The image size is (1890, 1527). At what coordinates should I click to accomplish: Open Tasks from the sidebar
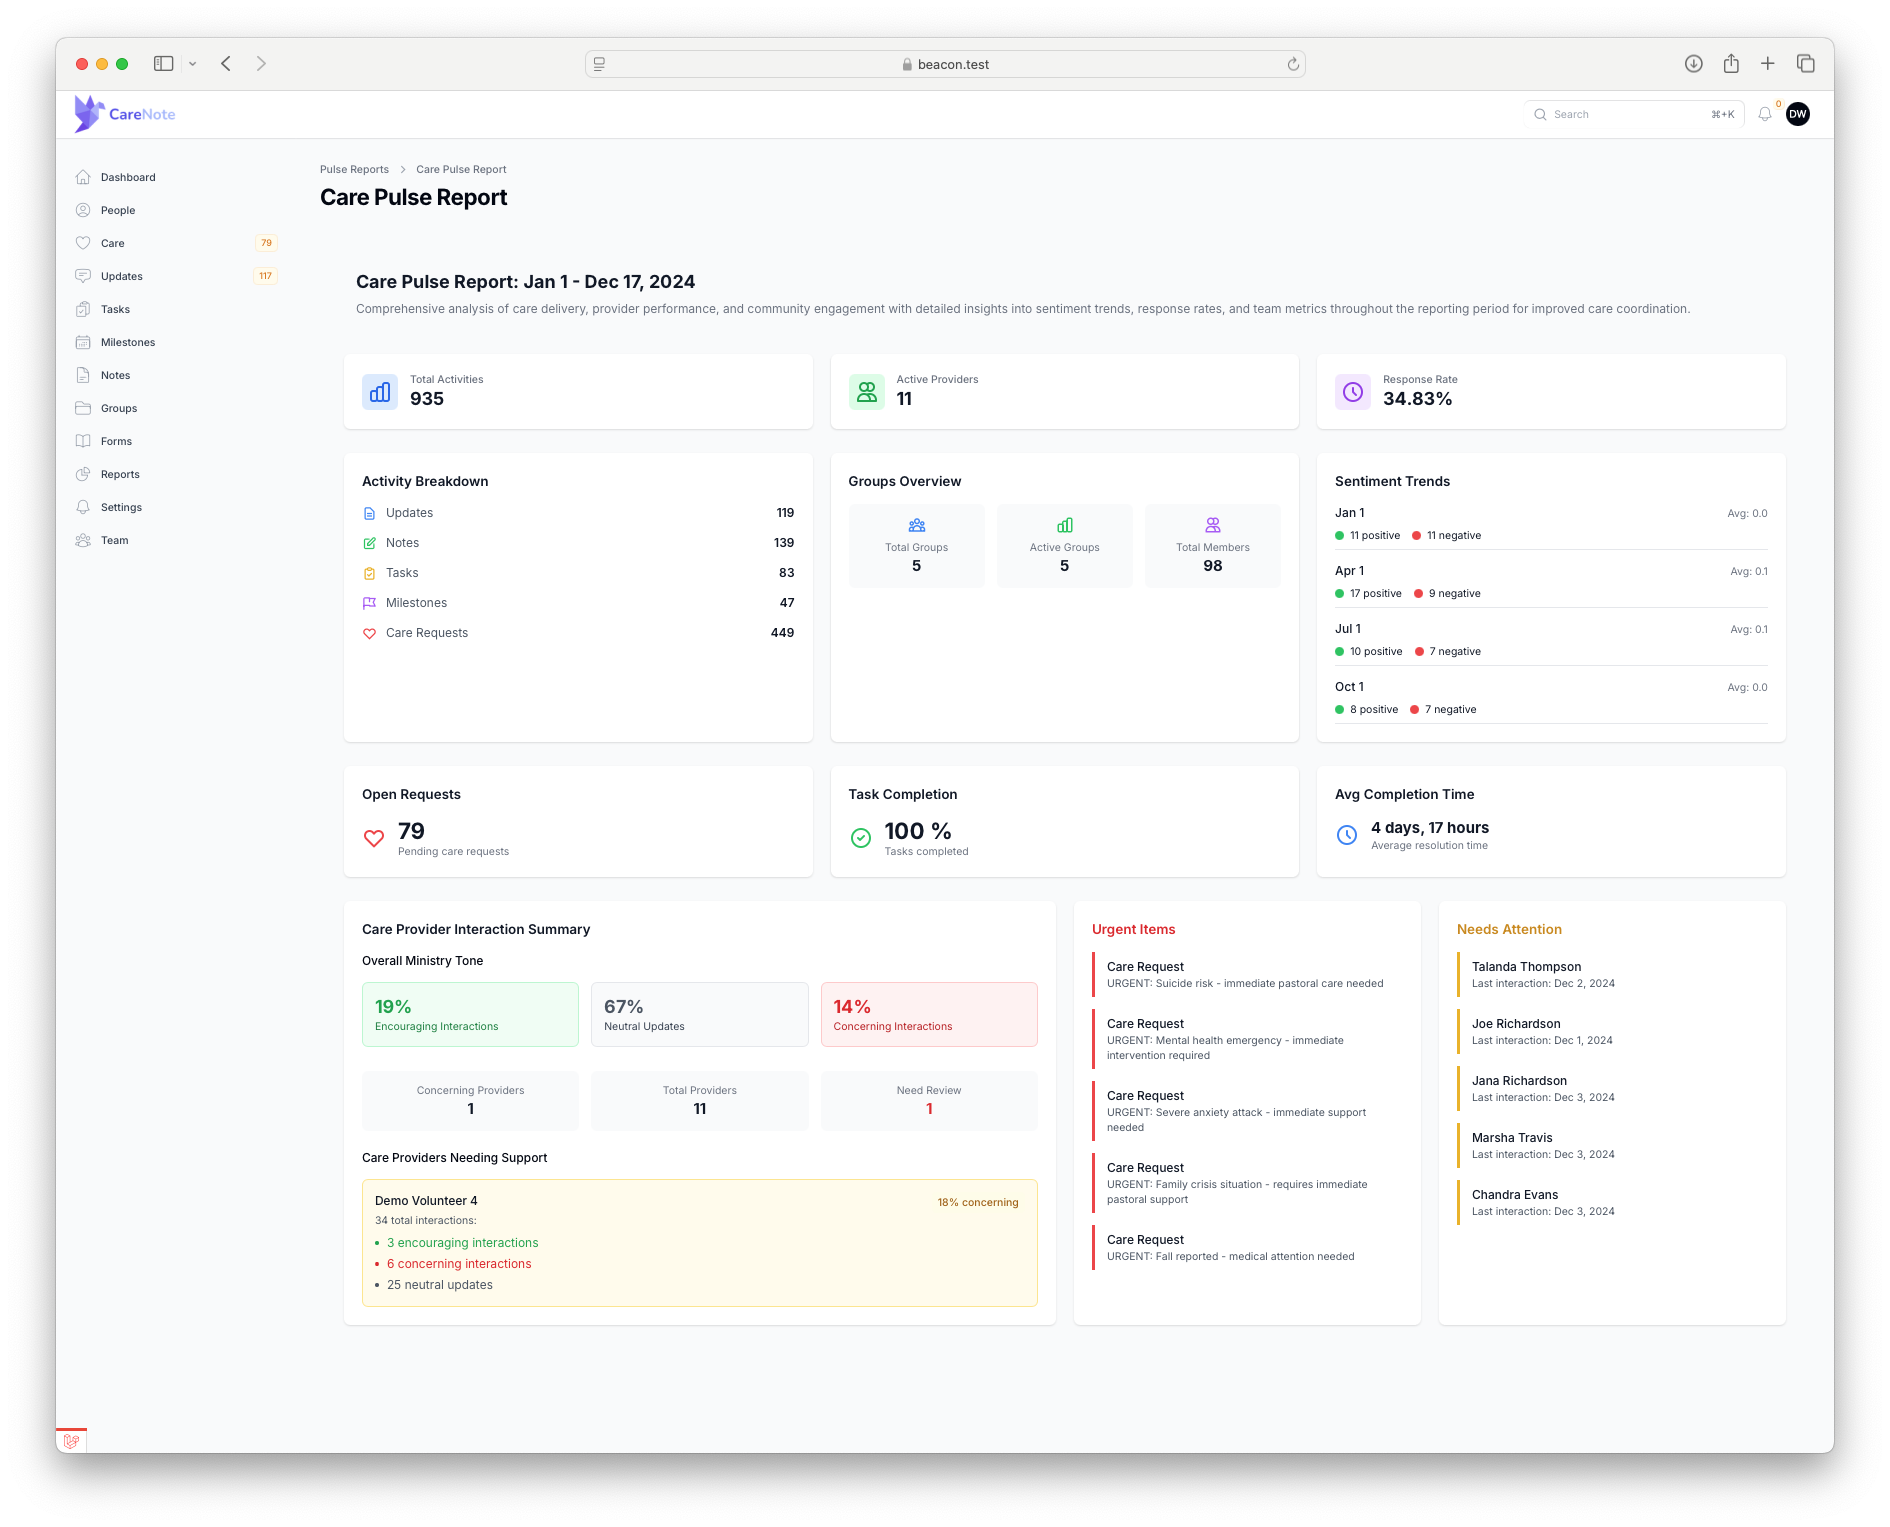click(115, 309)
